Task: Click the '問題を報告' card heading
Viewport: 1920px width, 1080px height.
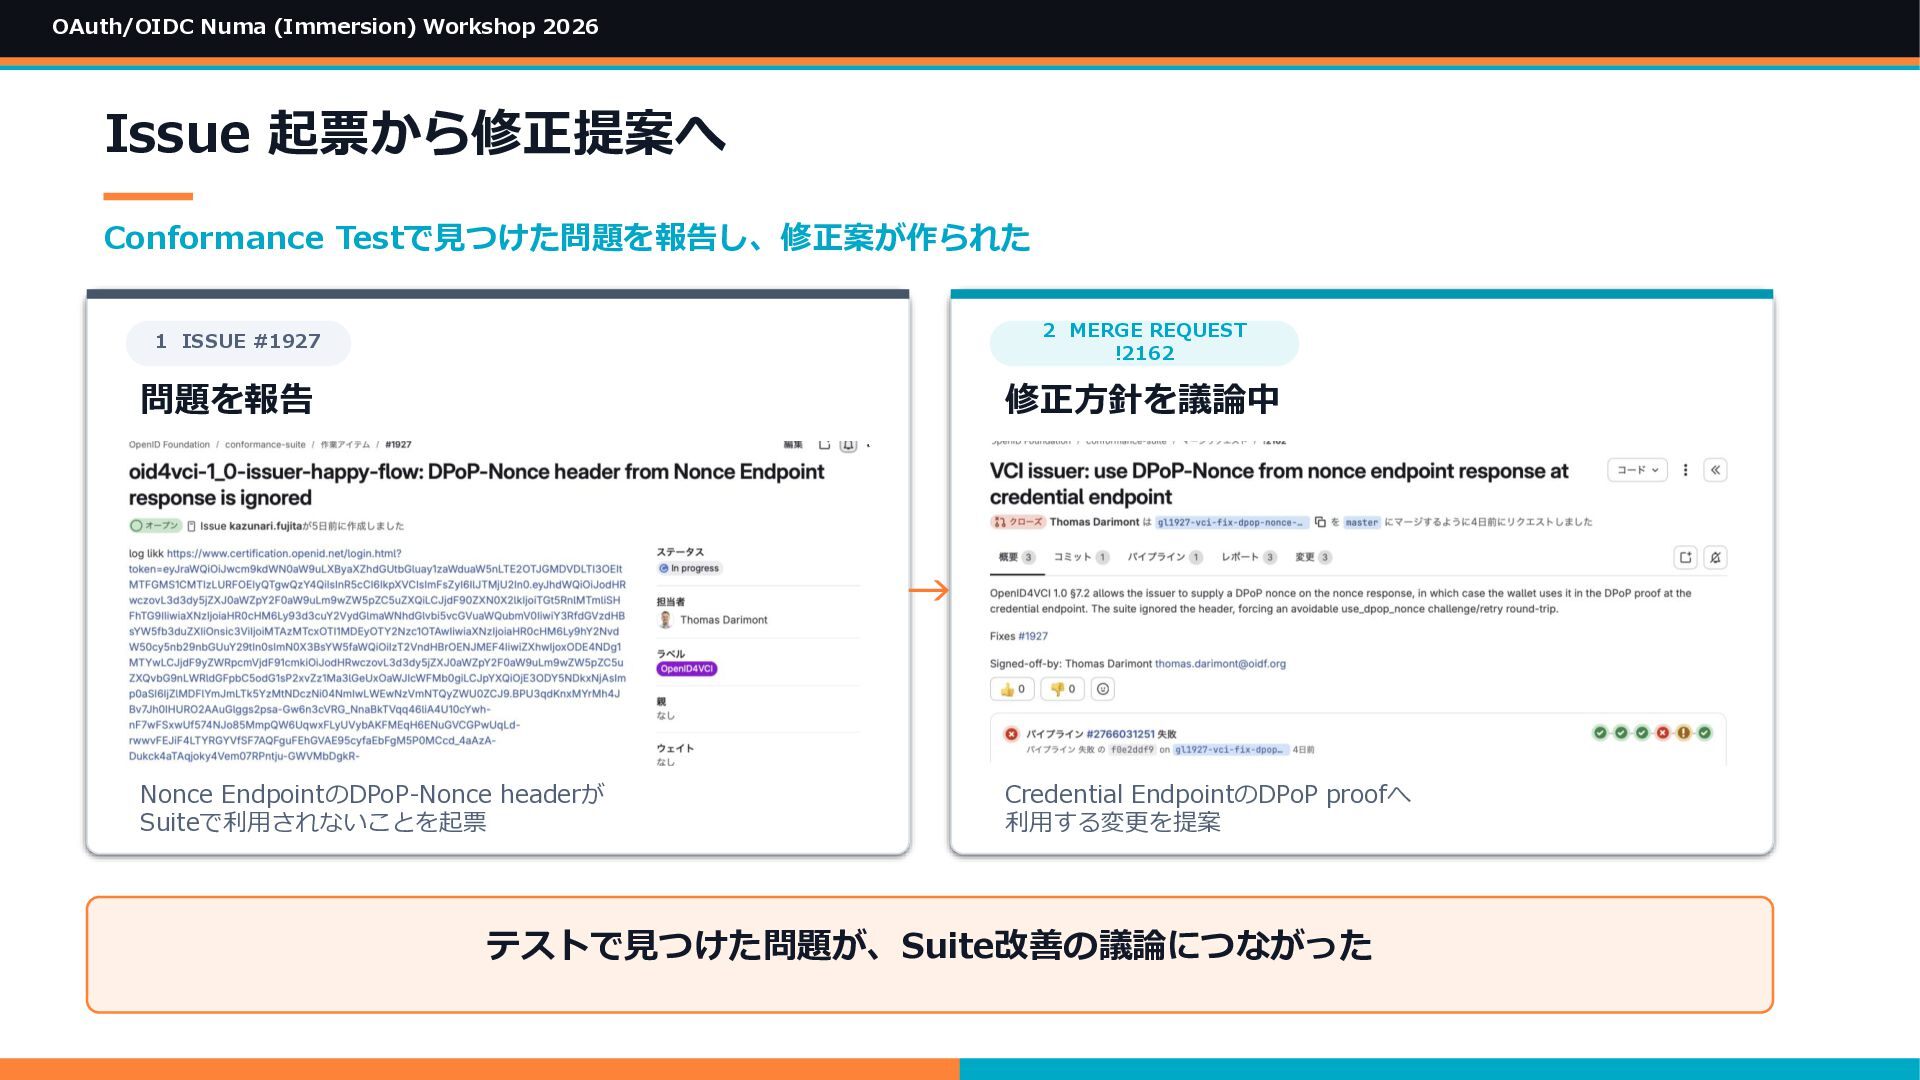Action: coord(226,399)
